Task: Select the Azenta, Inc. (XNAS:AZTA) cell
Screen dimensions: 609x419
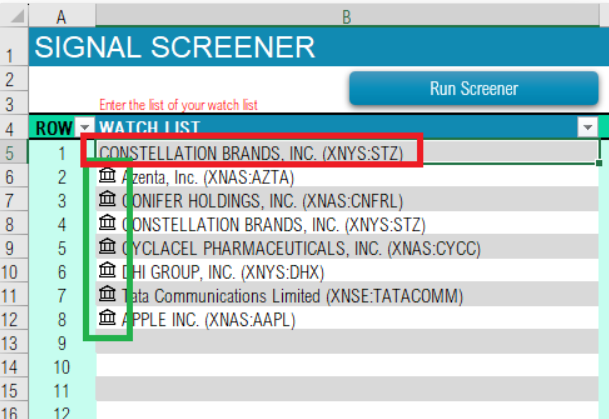Action: (x=347, y=177)
